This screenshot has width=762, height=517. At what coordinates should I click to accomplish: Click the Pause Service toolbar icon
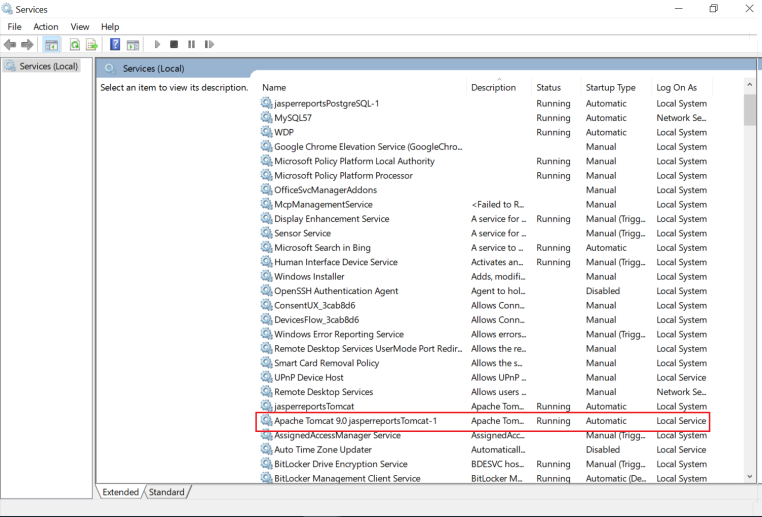191,44
